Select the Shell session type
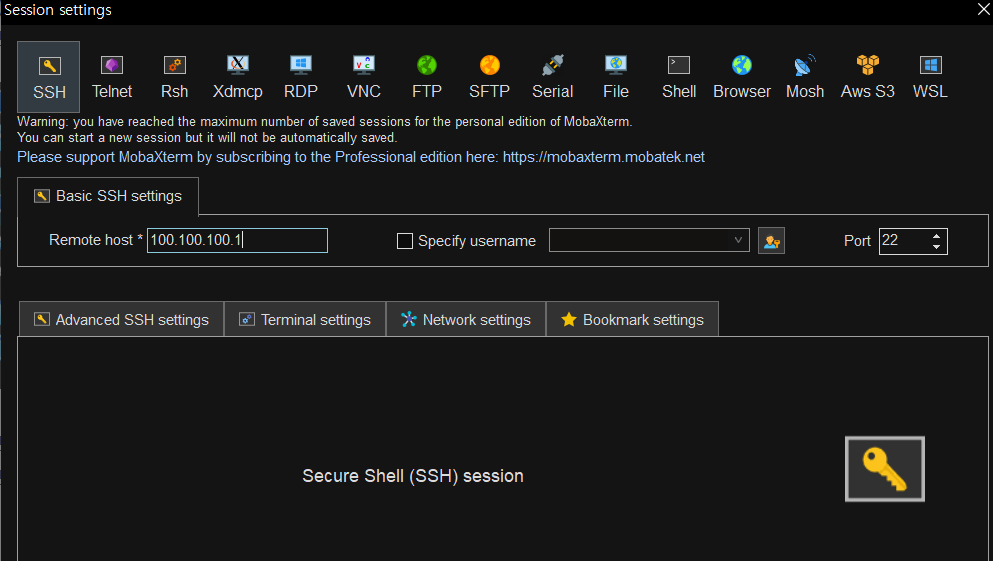Viewport: 993px width, 561px height. [679, 77]
